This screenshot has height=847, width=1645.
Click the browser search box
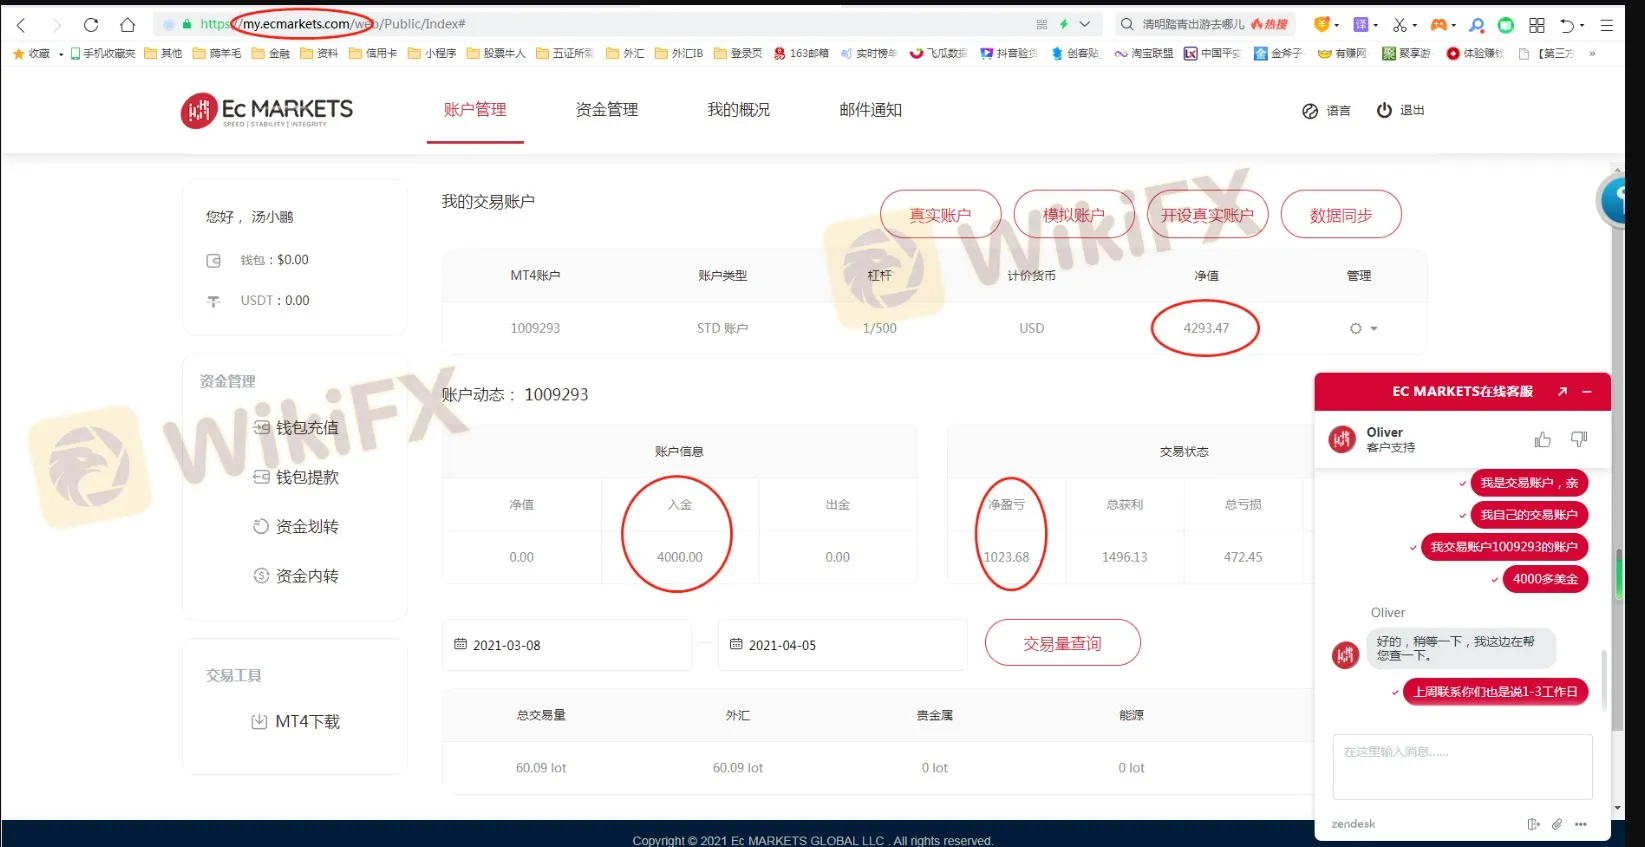point(1205,24)
